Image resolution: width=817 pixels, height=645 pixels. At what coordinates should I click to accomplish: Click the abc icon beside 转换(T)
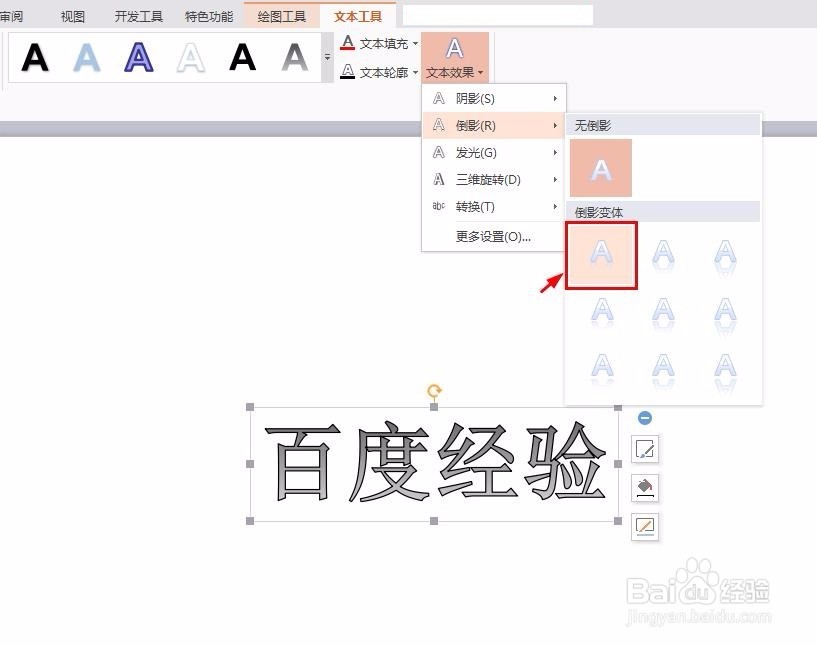(439, 206)
